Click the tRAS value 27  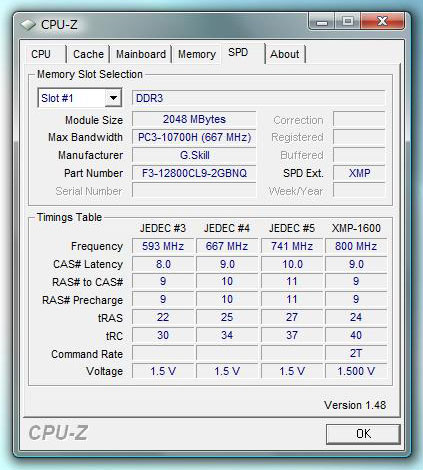[x=292, y=317]
